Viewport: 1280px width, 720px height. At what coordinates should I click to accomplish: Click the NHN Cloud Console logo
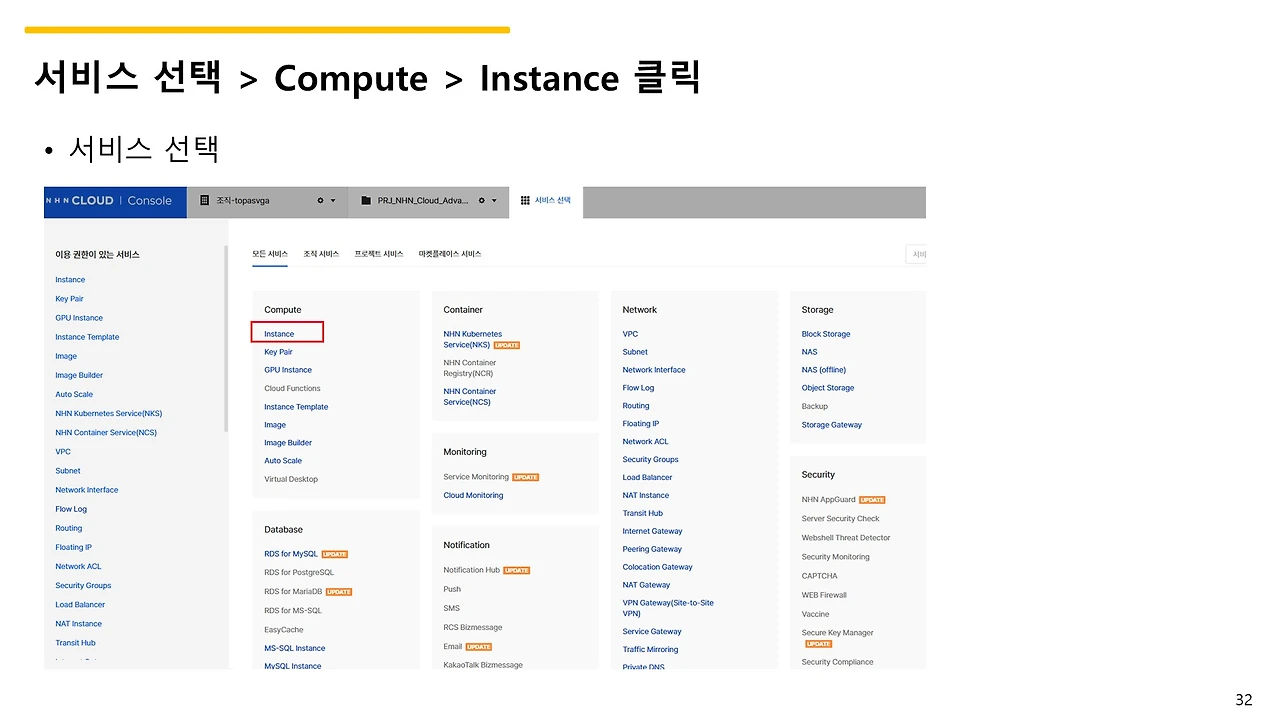(x=109, y=201)
